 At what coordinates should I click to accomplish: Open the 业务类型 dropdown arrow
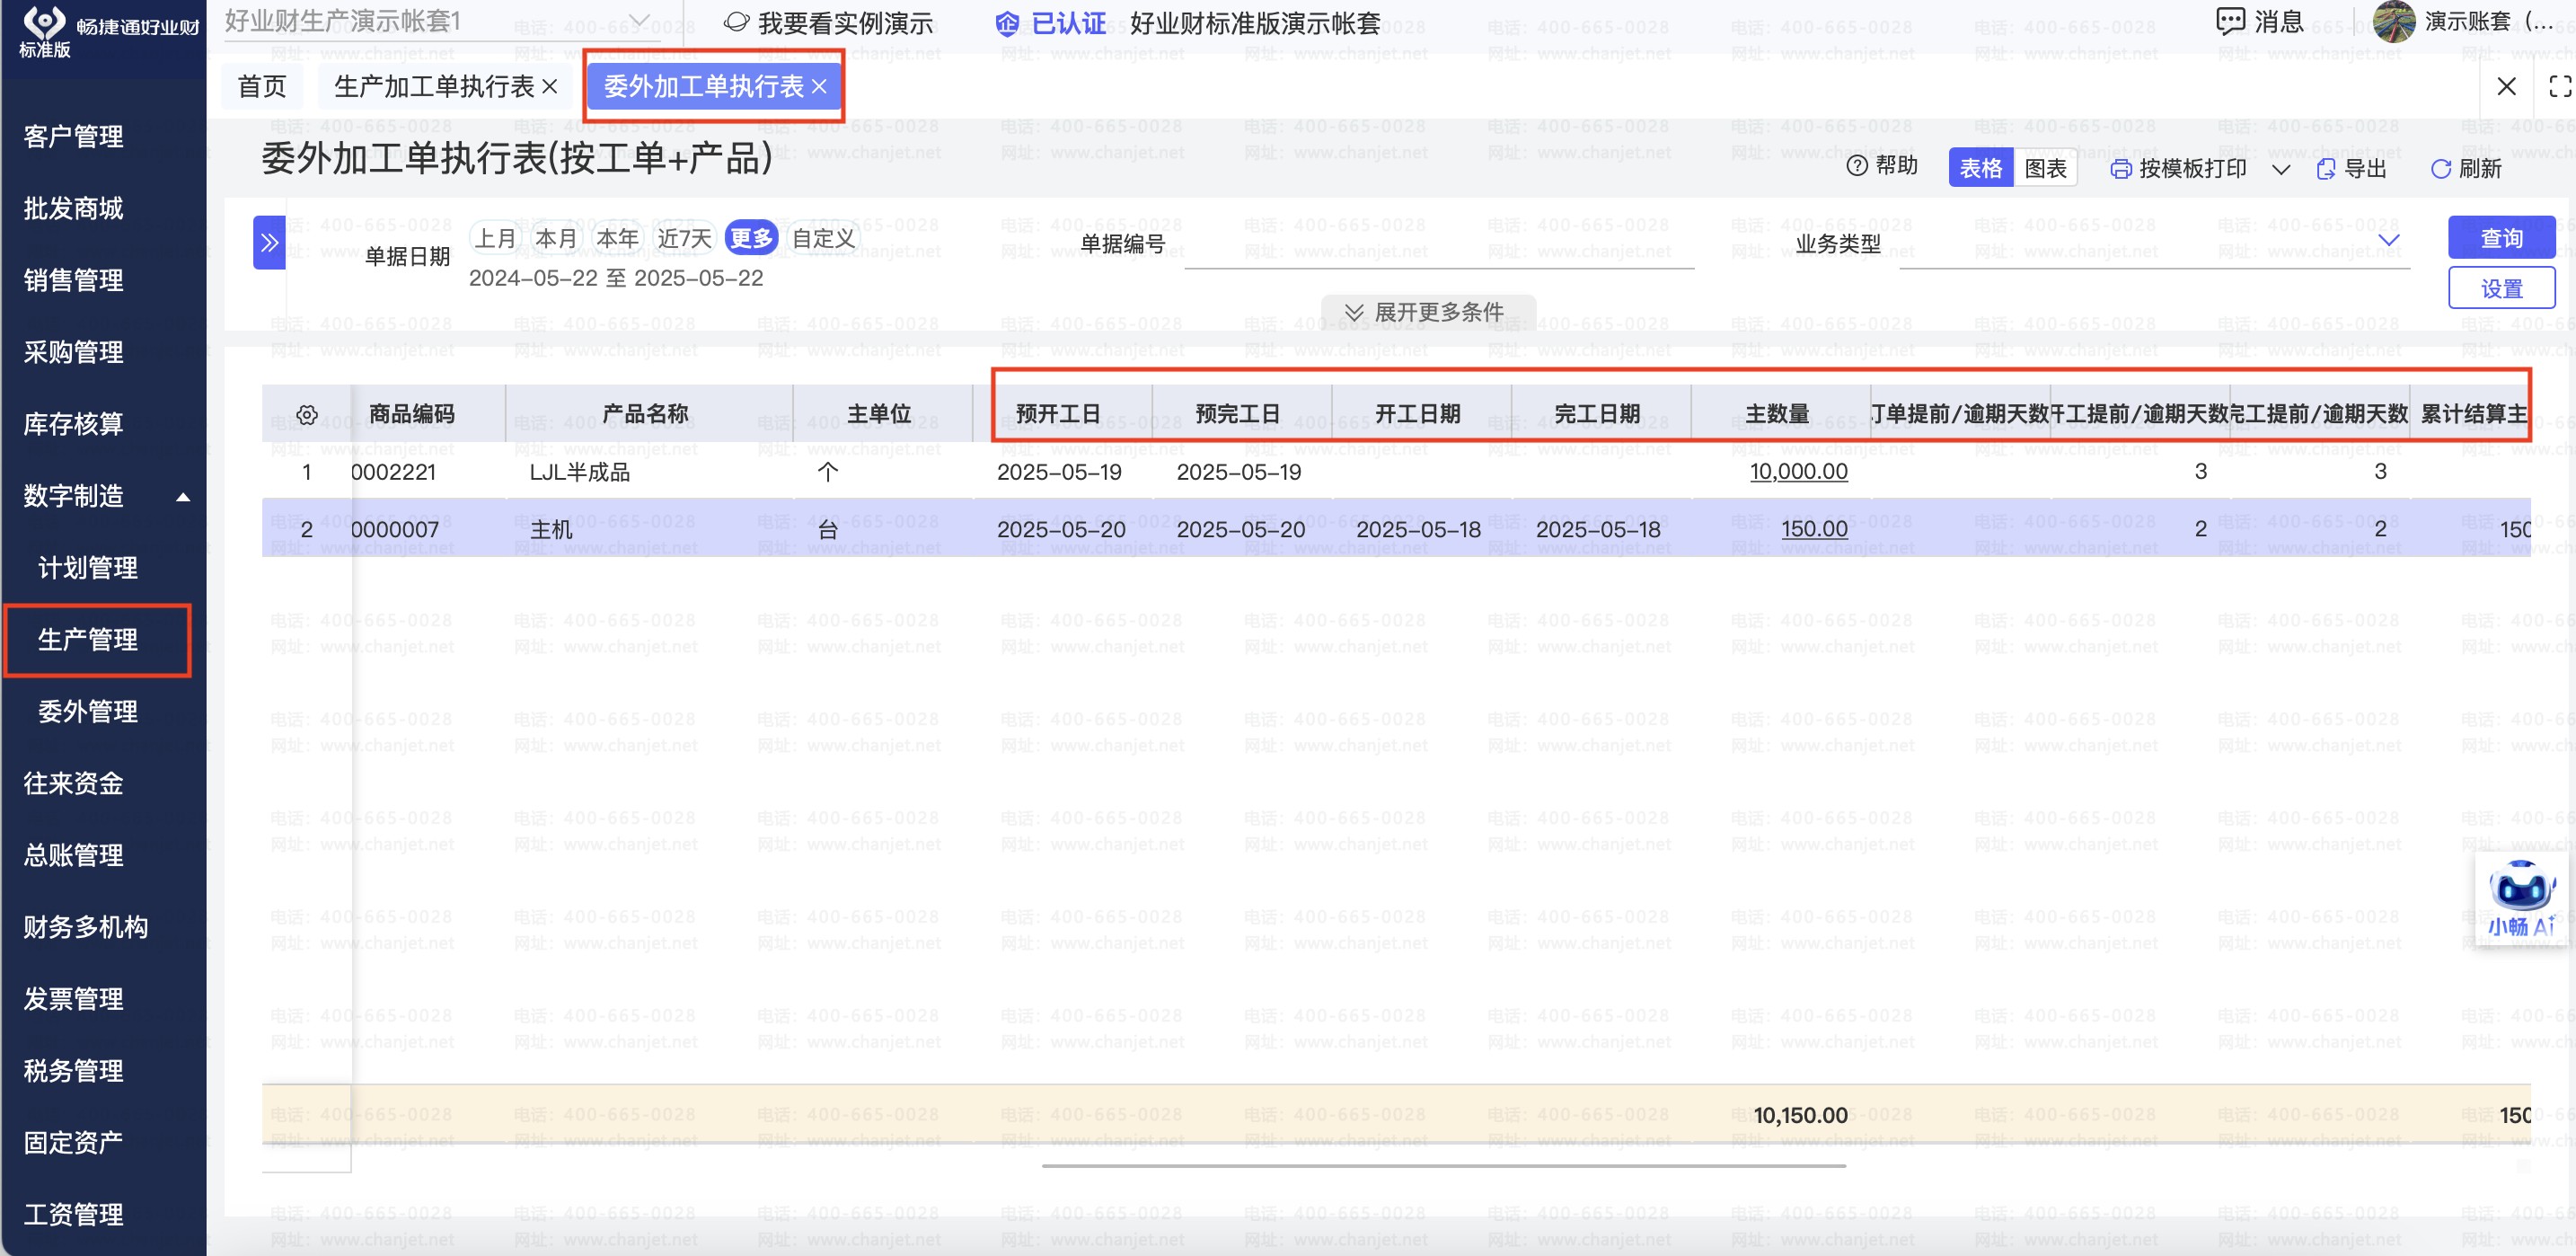coord(2389,240)
